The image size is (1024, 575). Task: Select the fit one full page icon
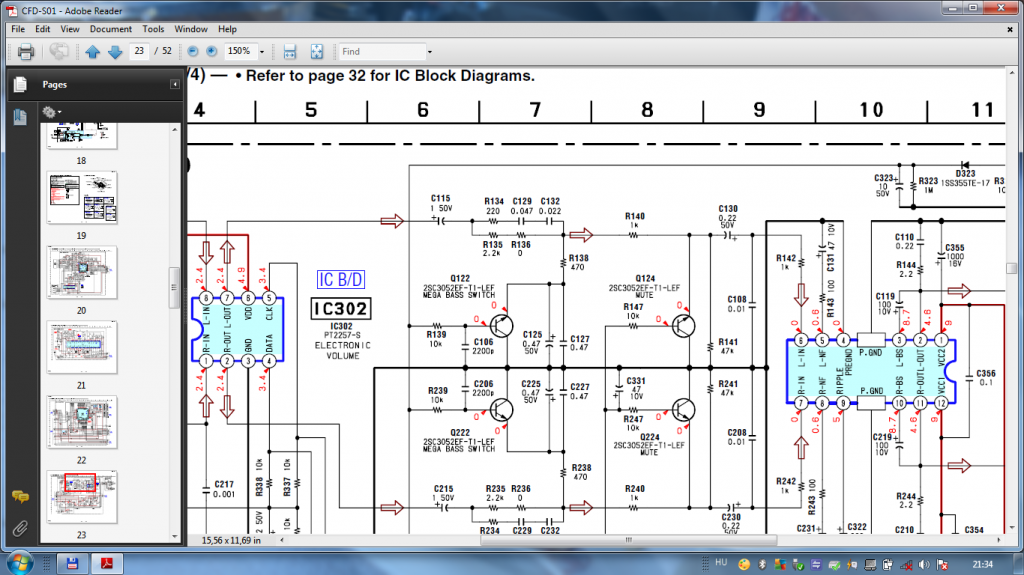[x=317, y=52]
